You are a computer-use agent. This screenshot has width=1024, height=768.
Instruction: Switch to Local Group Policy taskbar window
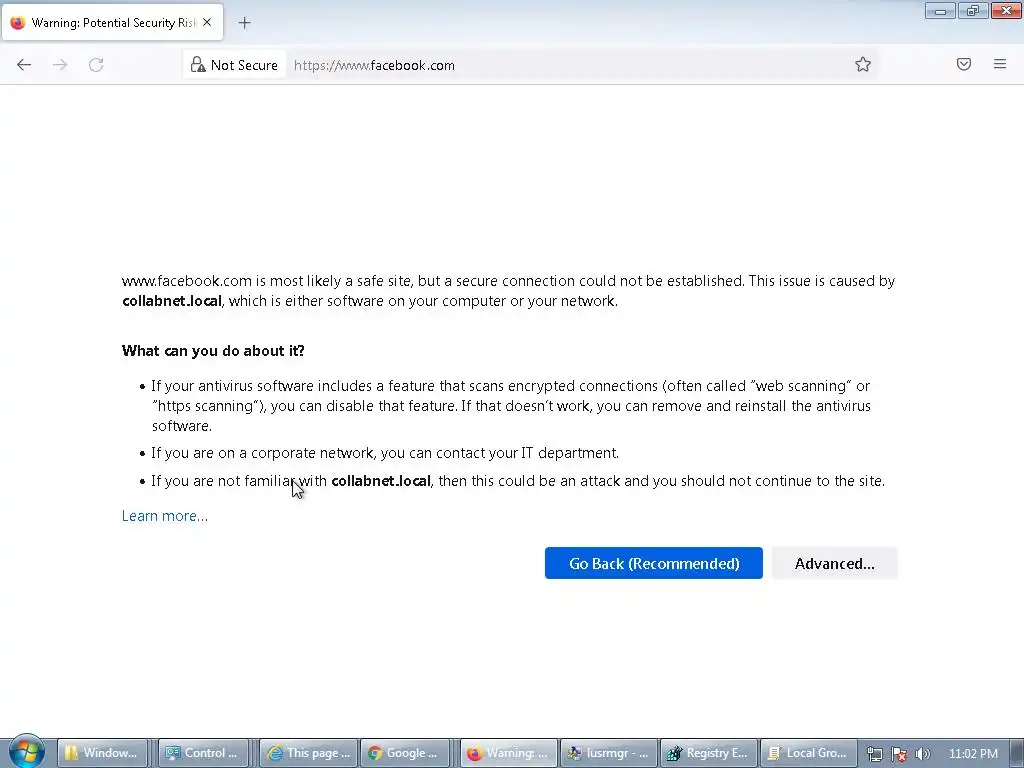click(808, 753)
